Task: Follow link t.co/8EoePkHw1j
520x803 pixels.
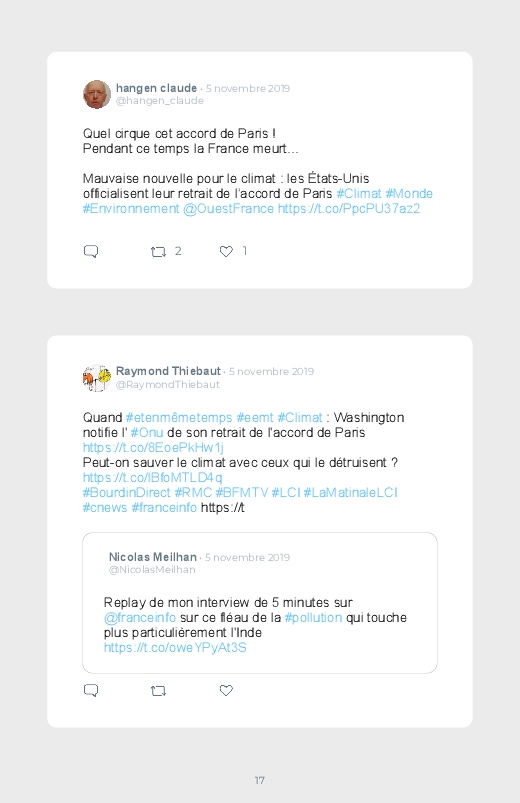Action: coord(153,447)
